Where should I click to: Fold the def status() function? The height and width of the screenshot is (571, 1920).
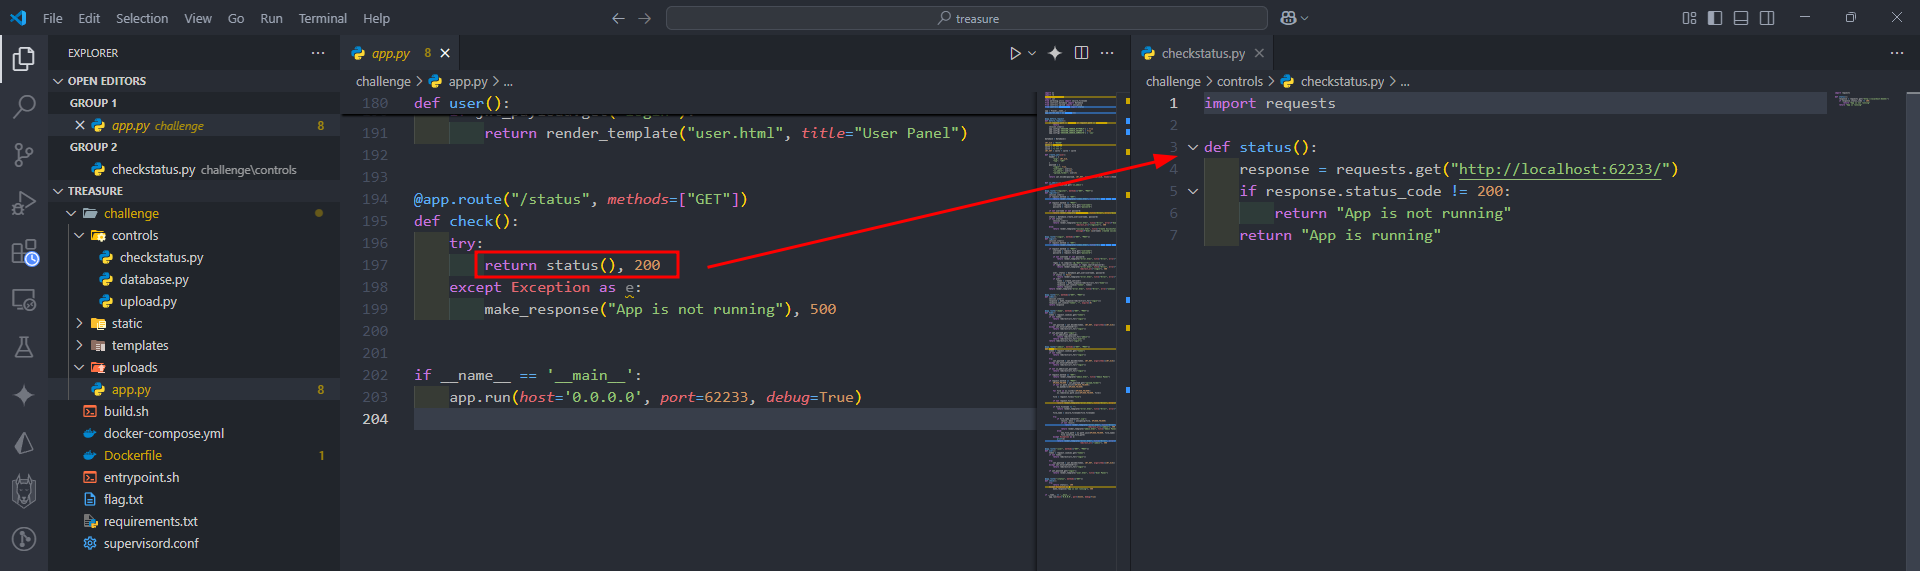click(x=1193, y=147)
